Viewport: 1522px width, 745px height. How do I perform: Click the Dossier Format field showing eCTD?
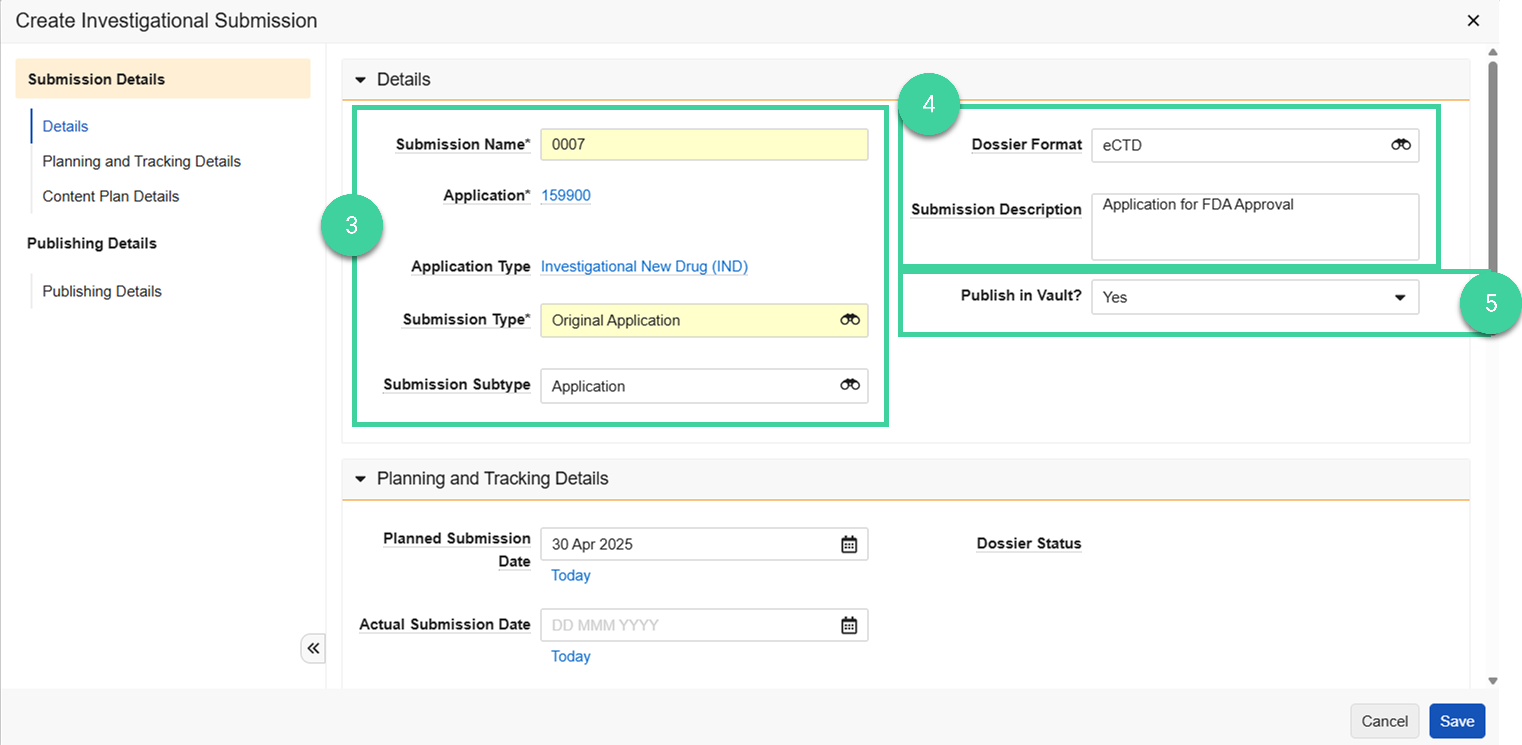(1254, 145)
